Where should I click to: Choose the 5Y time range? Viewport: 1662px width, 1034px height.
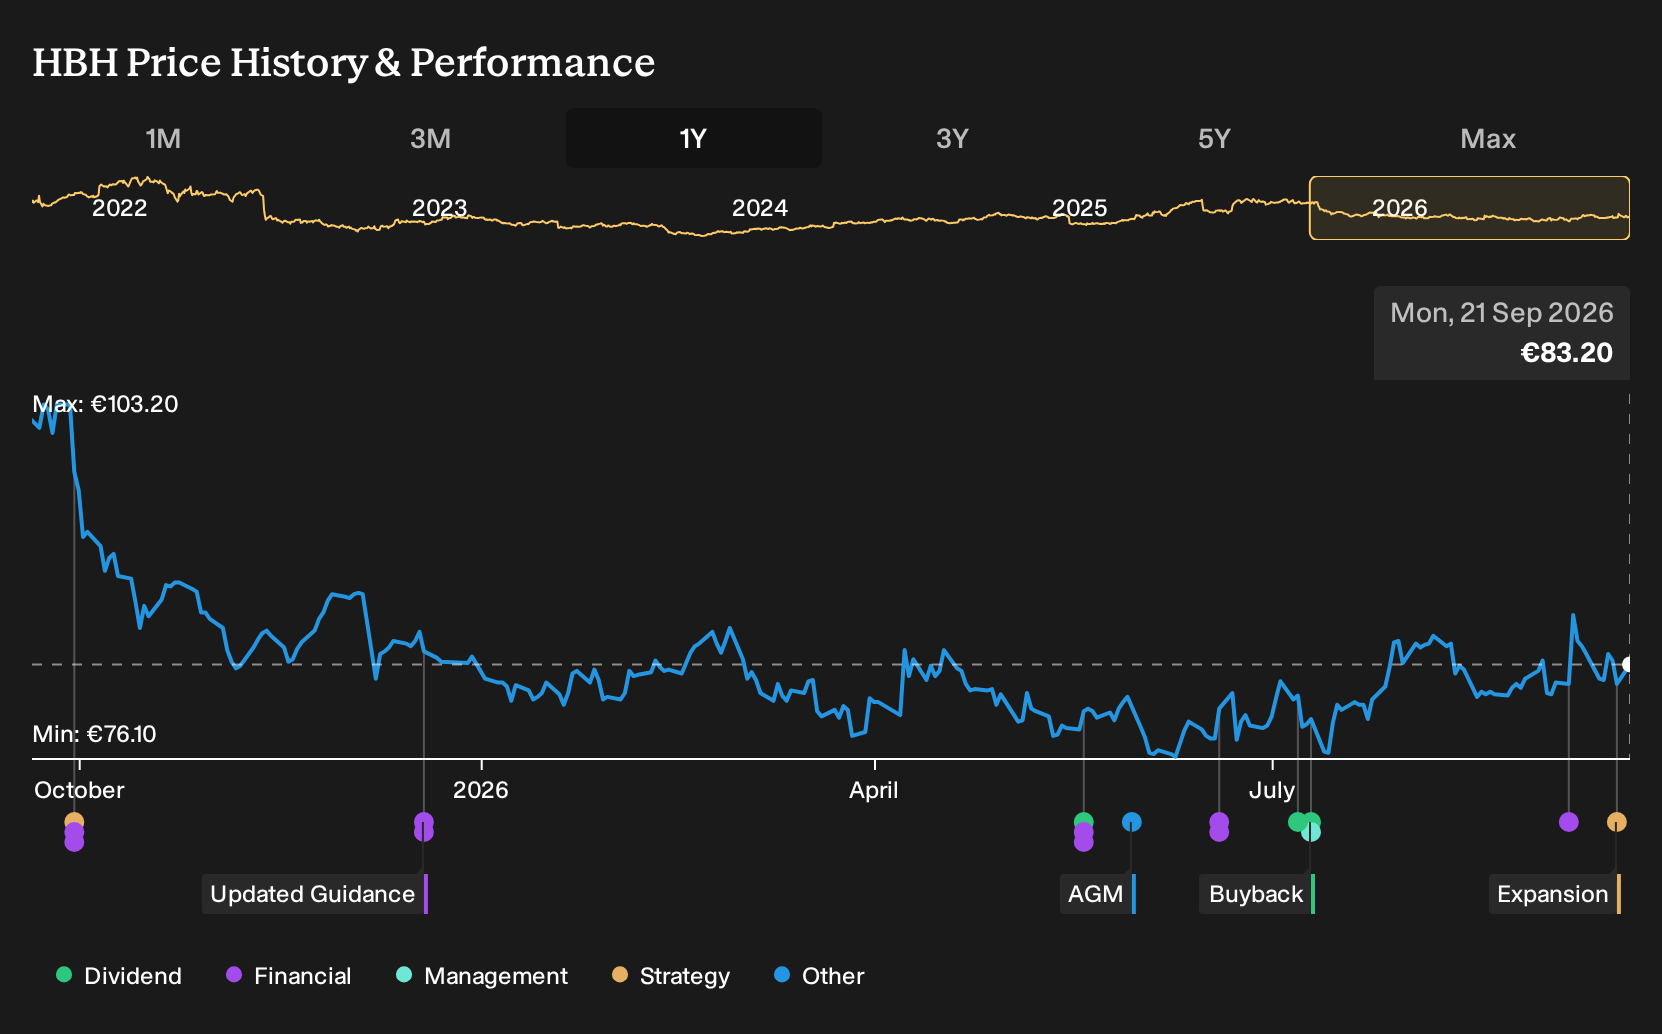coord(1214,138)
